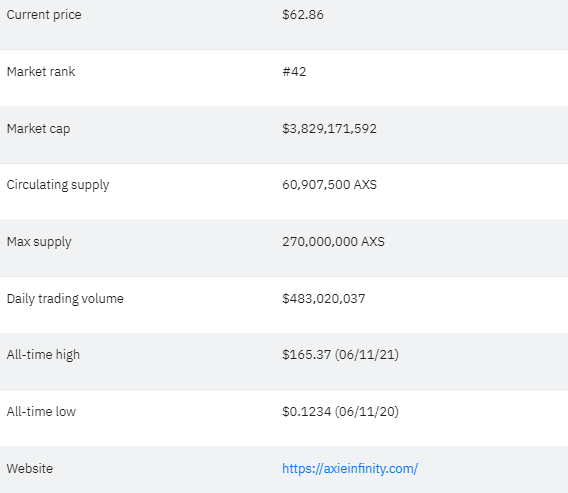This screenshot has width=568, height=493.
Task: Select the $483,020,037 volume value
Action: point(323,298)
